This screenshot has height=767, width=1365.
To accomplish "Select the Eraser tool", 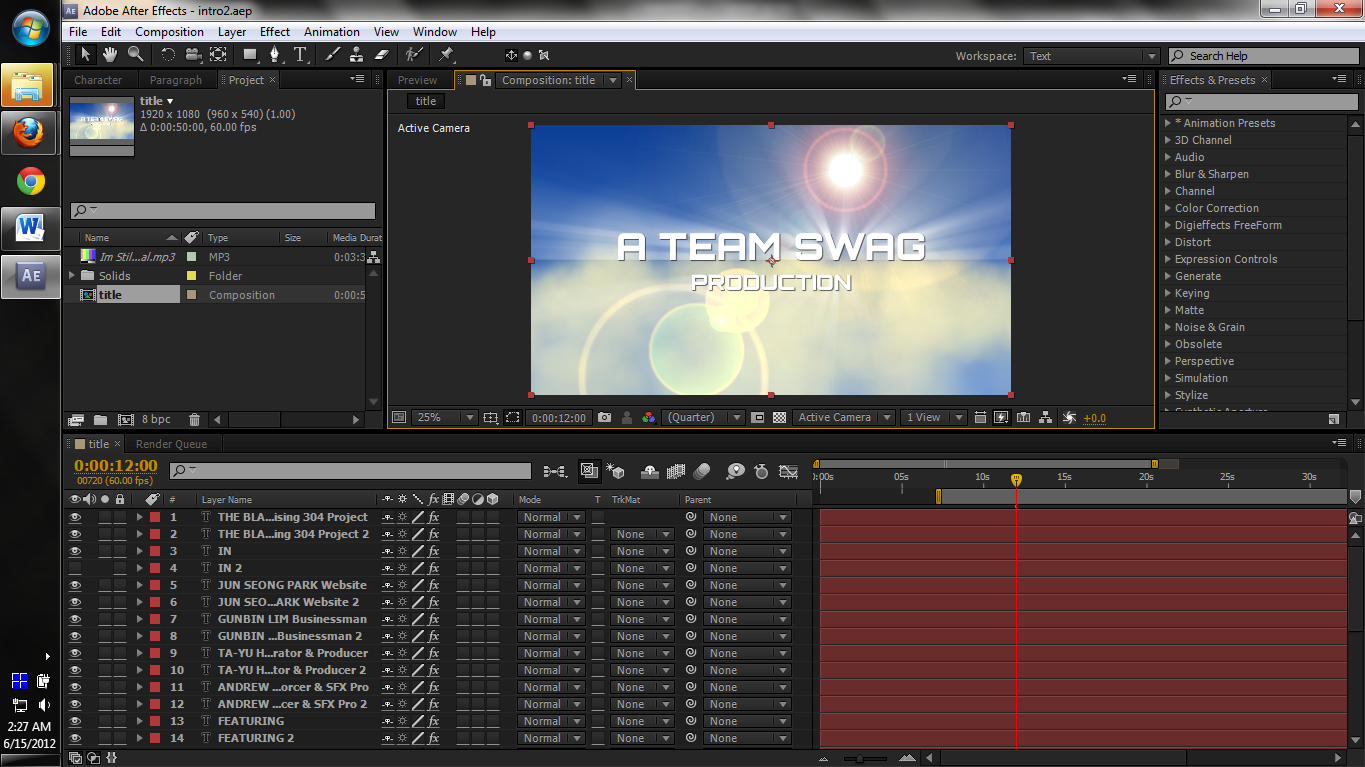I will point(381,55).
